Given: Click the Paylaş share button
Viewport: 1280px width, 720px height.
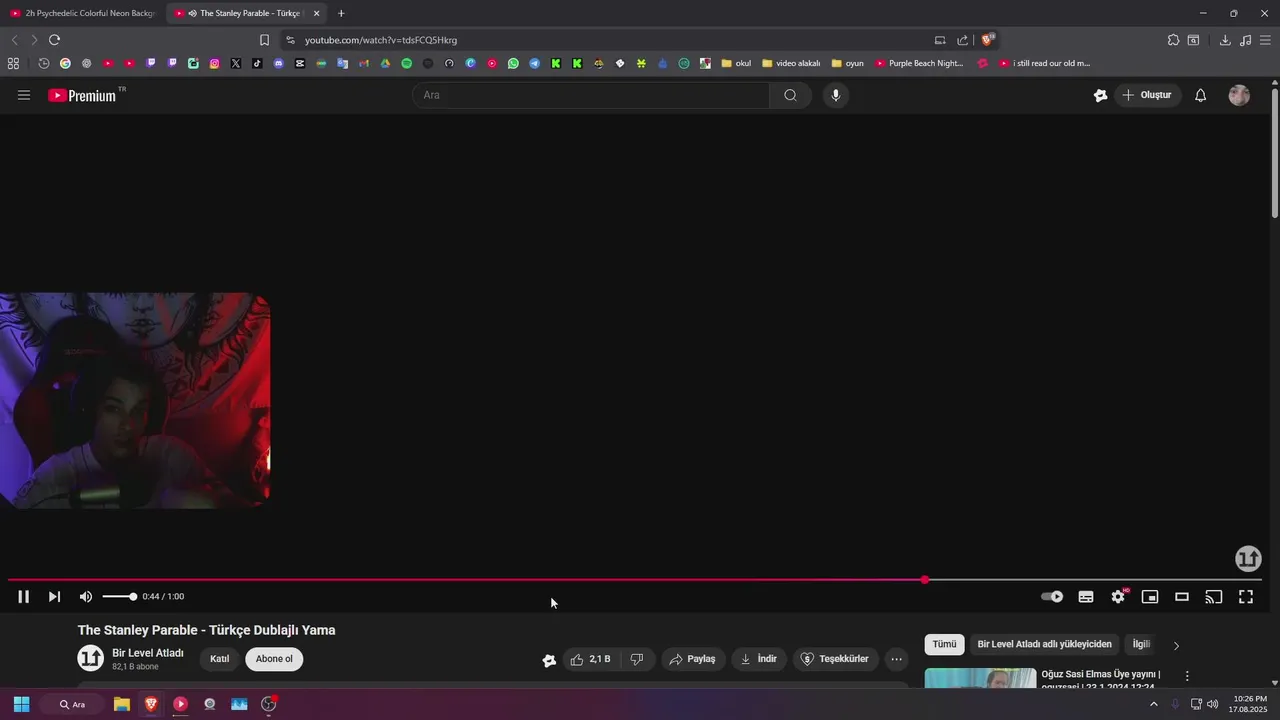Looking at the screenshot, I should coord(693,659).
